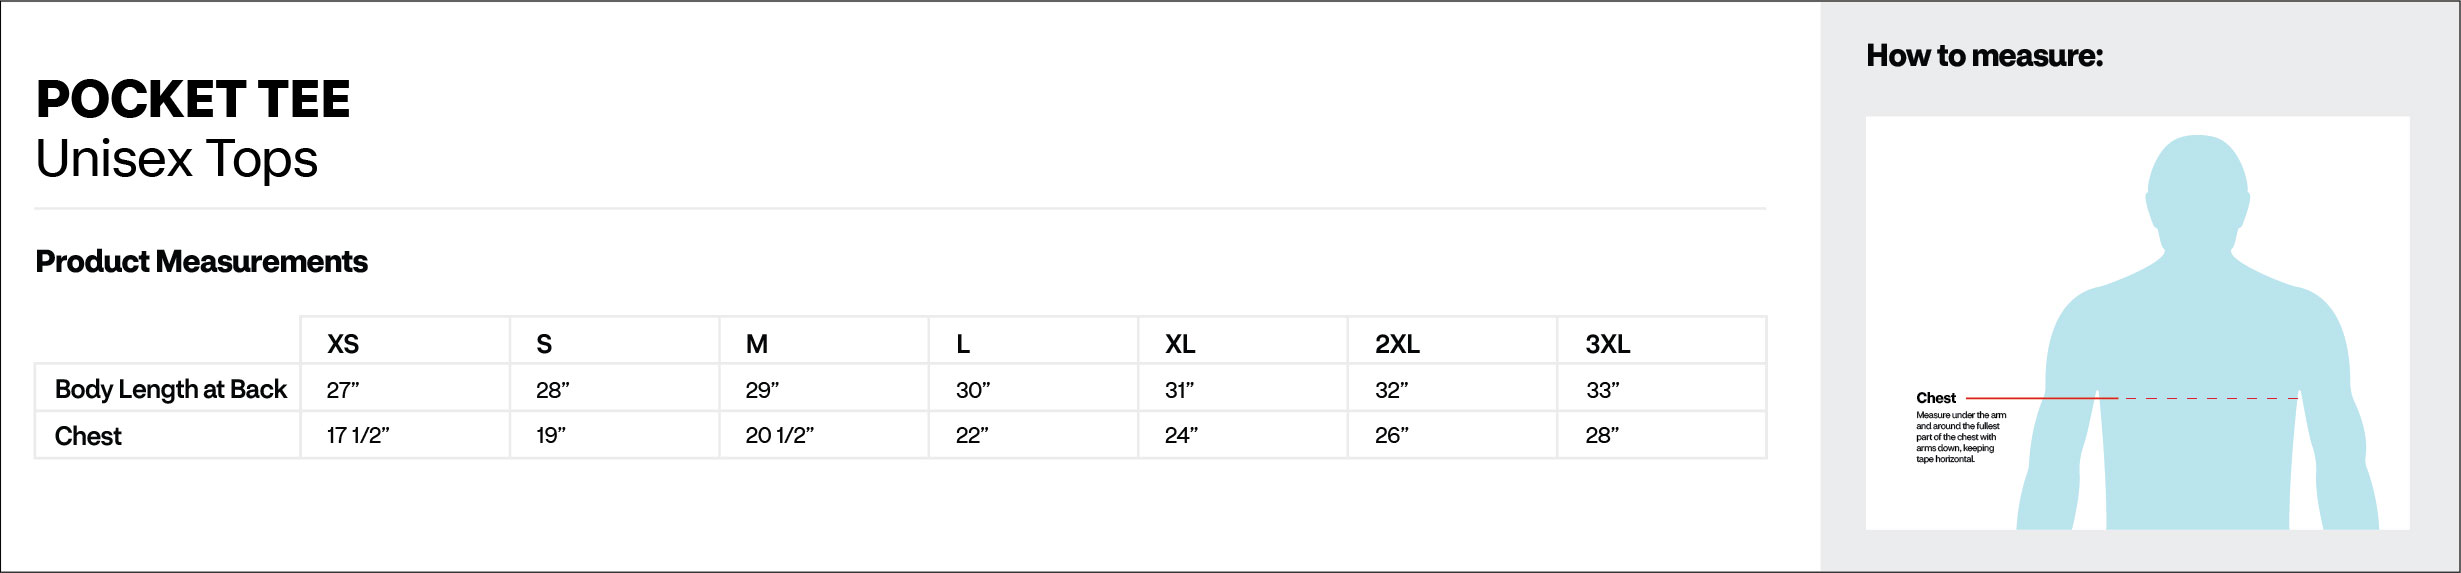Select the 2XL size column header
Image resolution: width=2461 pixels, height=573 pixels.
coord(1397,344)
